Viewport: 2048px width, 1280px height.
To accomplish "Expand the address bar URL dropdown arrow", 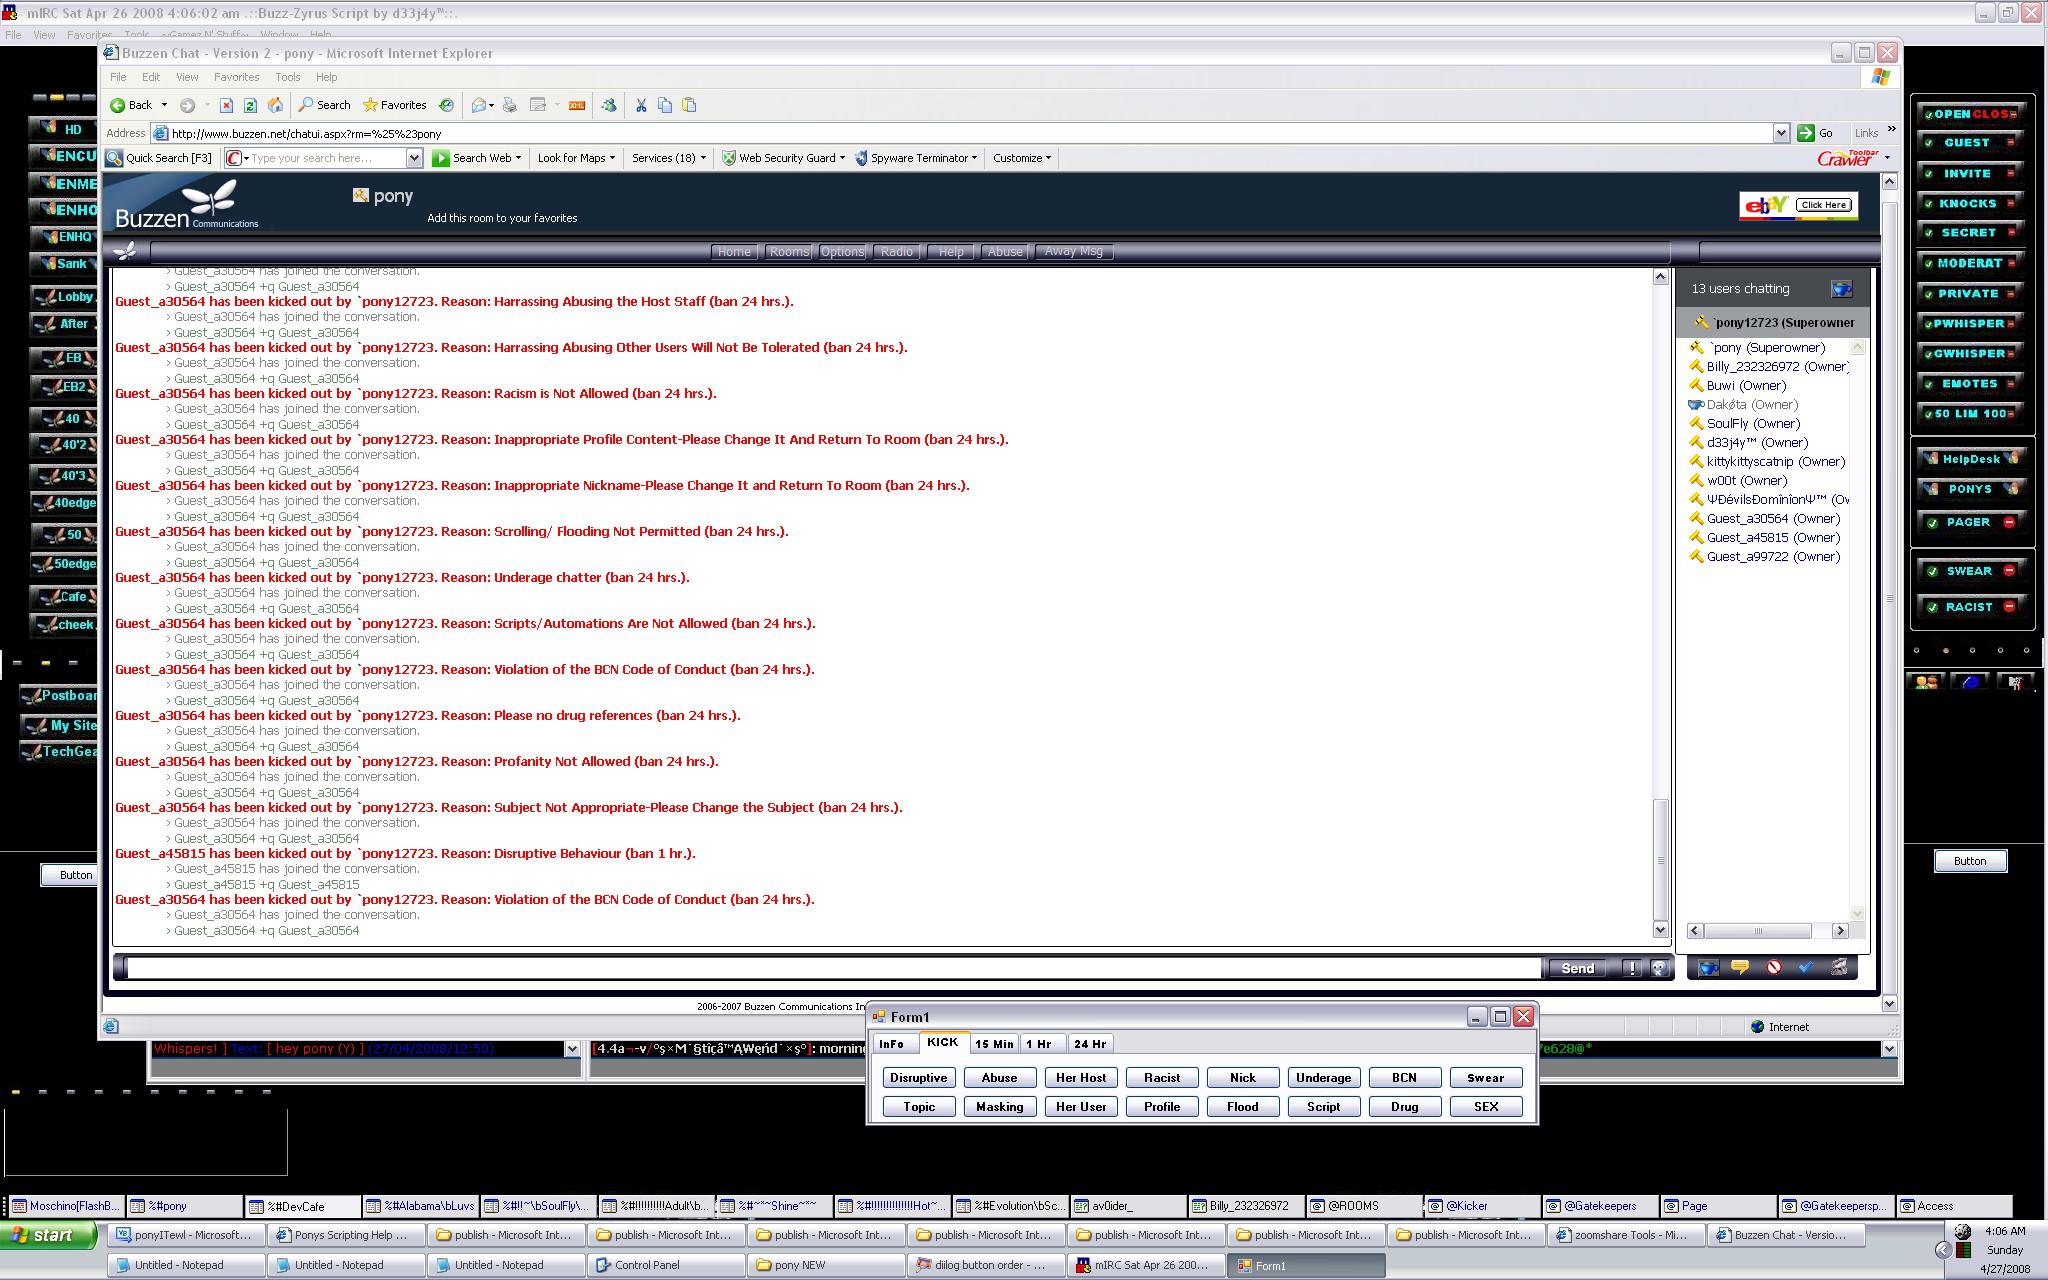I will [x=1780, y=133].
